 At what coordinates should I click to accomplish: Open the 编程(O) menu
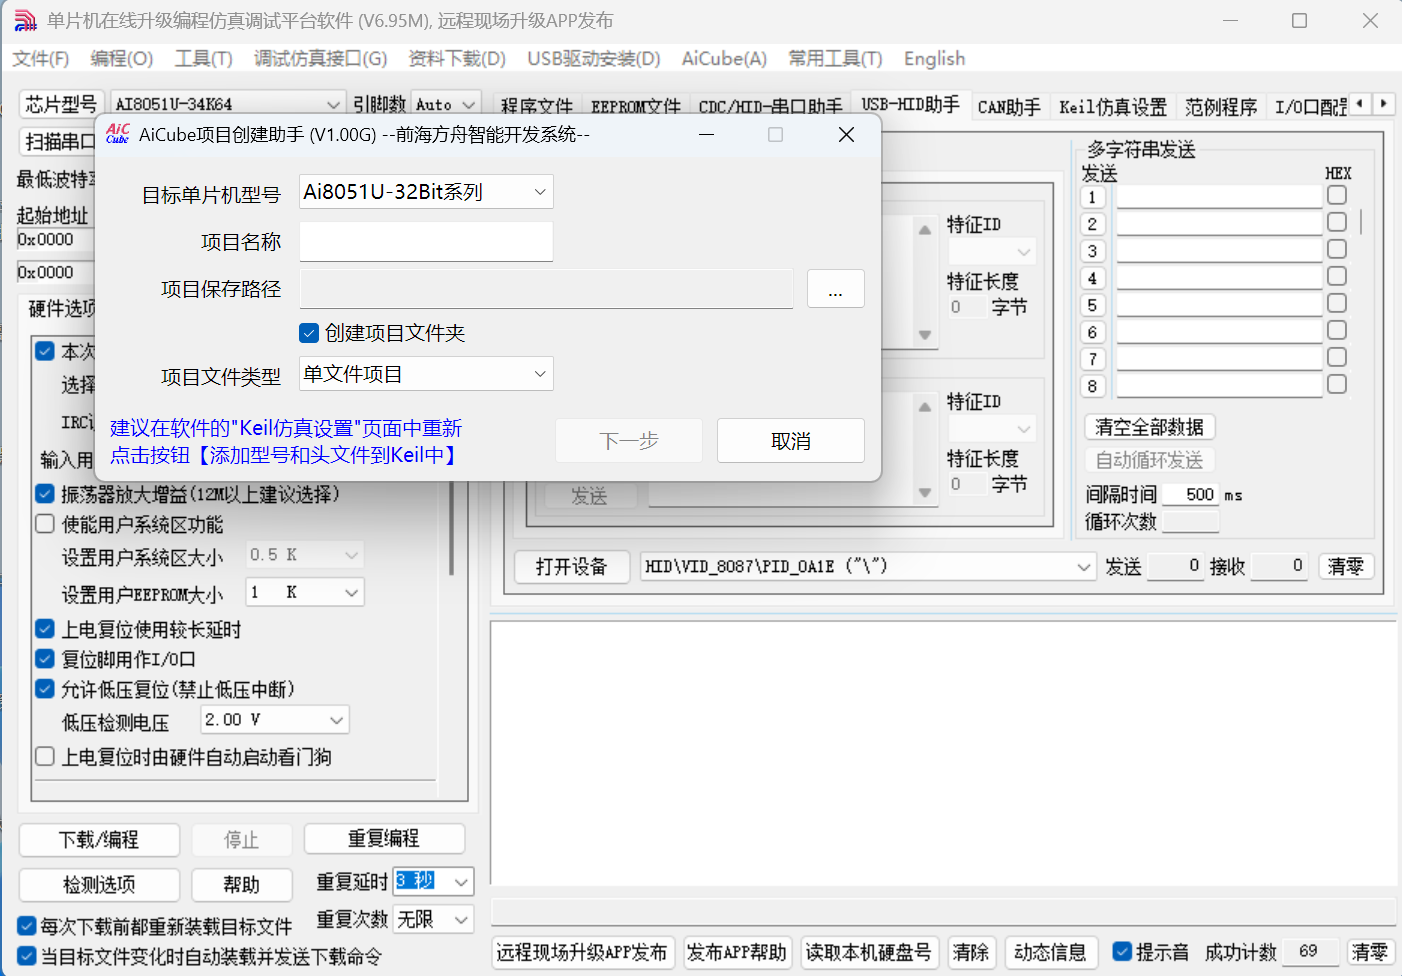[122, 59]
